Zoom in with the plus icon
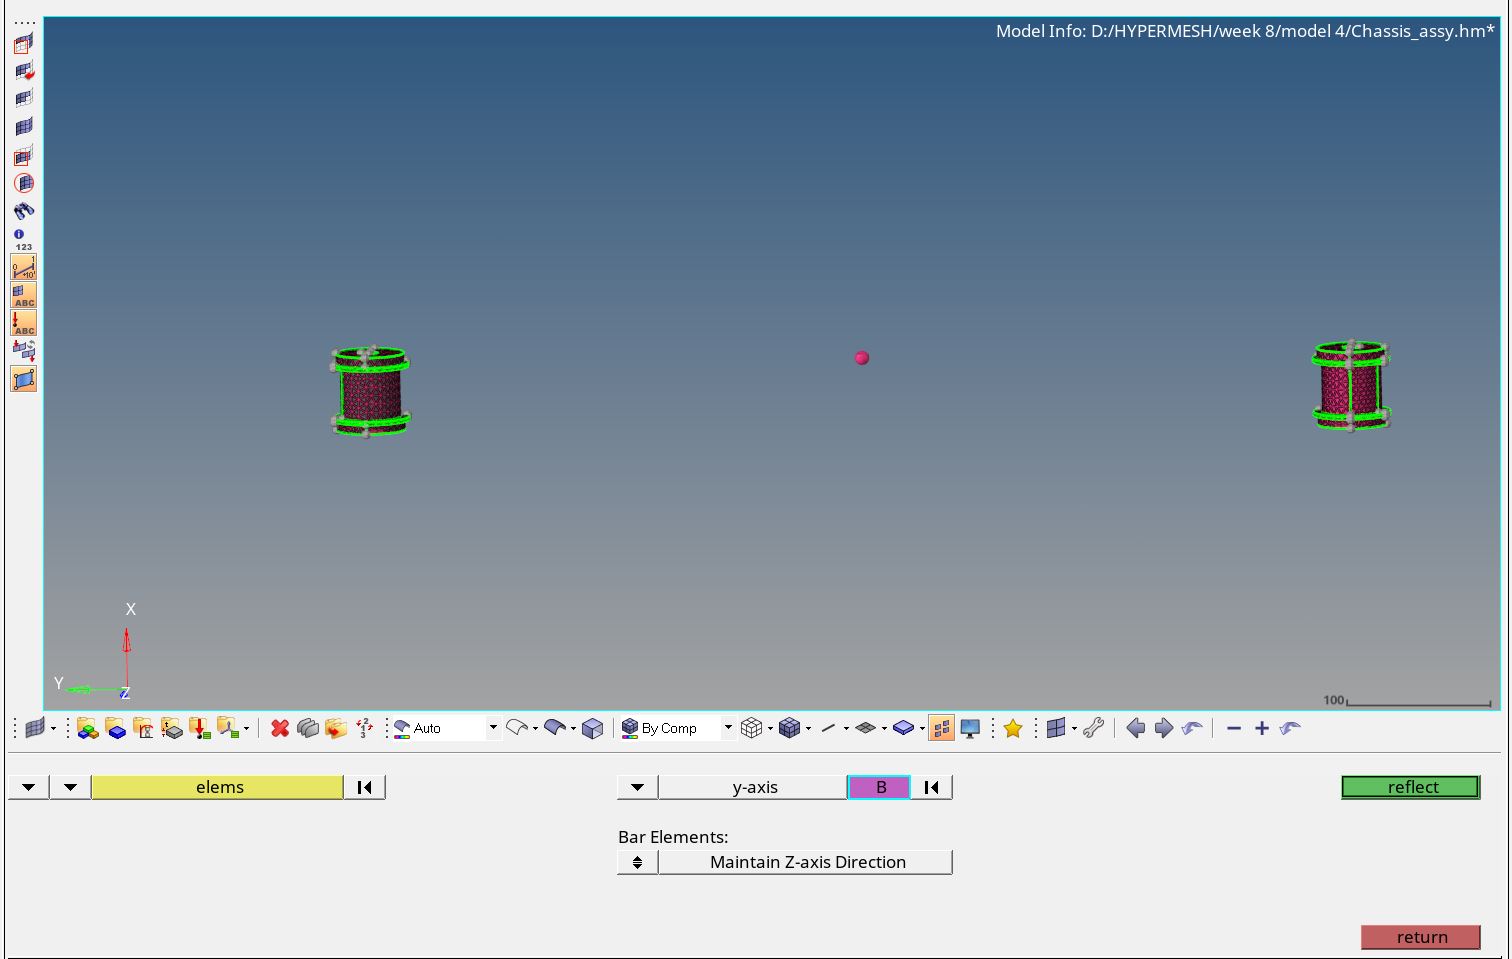Viewport: 1512px width, 959px height. (x=1261, y=728)
